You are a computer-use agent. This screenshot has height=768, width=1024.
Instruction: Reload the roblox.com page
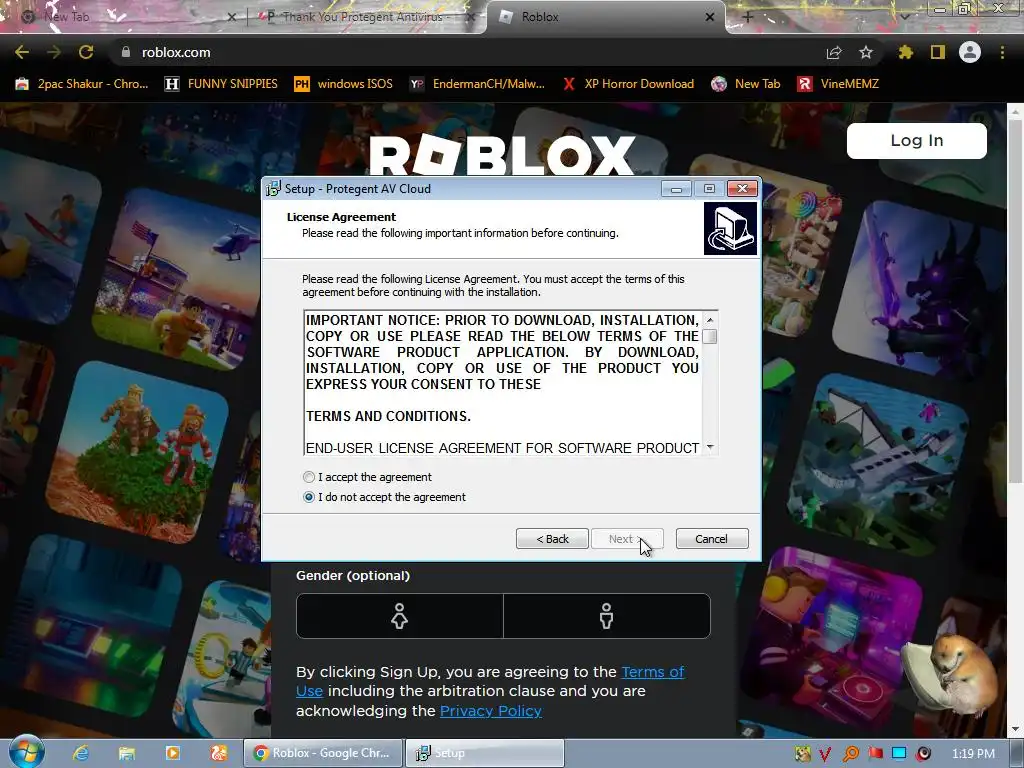tap(86, 52)
